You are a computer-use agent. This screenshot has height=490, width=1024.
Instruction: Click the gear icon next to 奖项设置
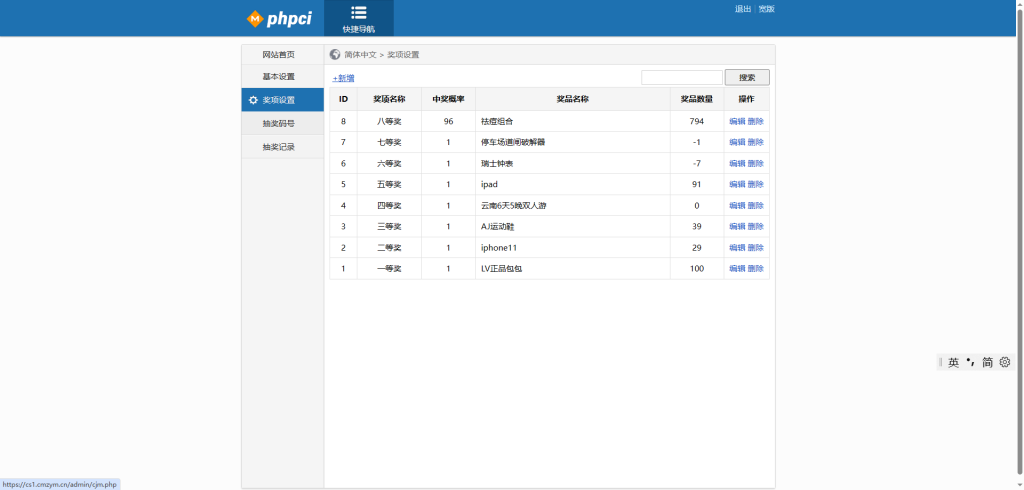pyautogui.click(x=253, y=100)
